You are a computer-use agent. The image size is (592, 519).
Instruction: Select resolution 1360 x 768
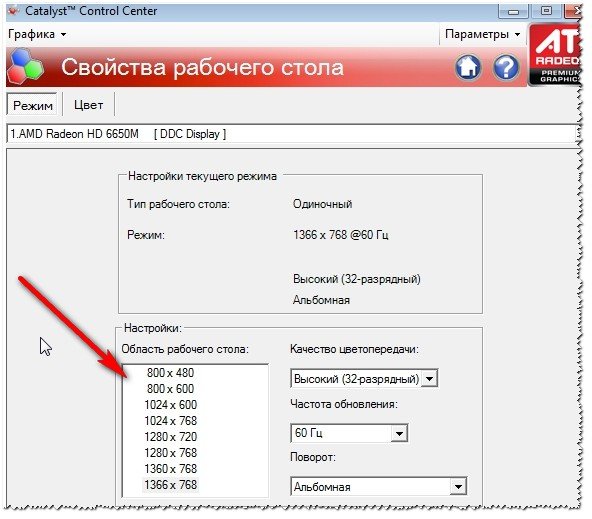tap(170, 469)
